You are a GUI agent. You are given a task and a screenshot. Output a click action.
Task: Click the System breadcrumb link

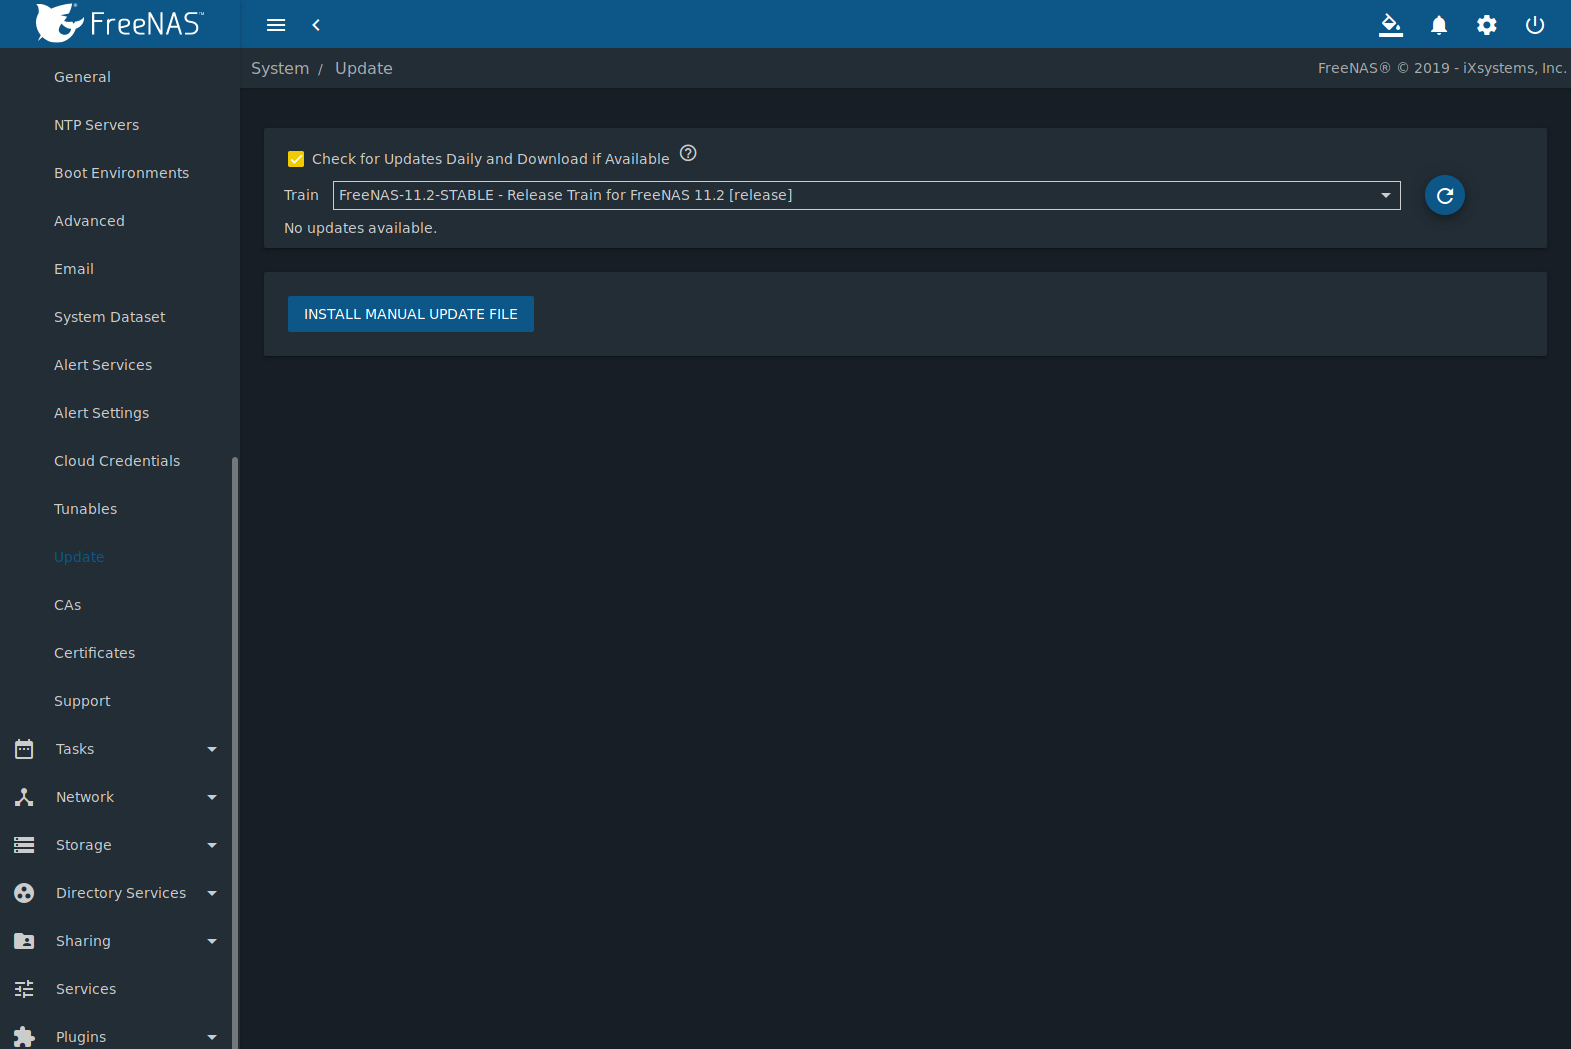(x=280, y=68)
